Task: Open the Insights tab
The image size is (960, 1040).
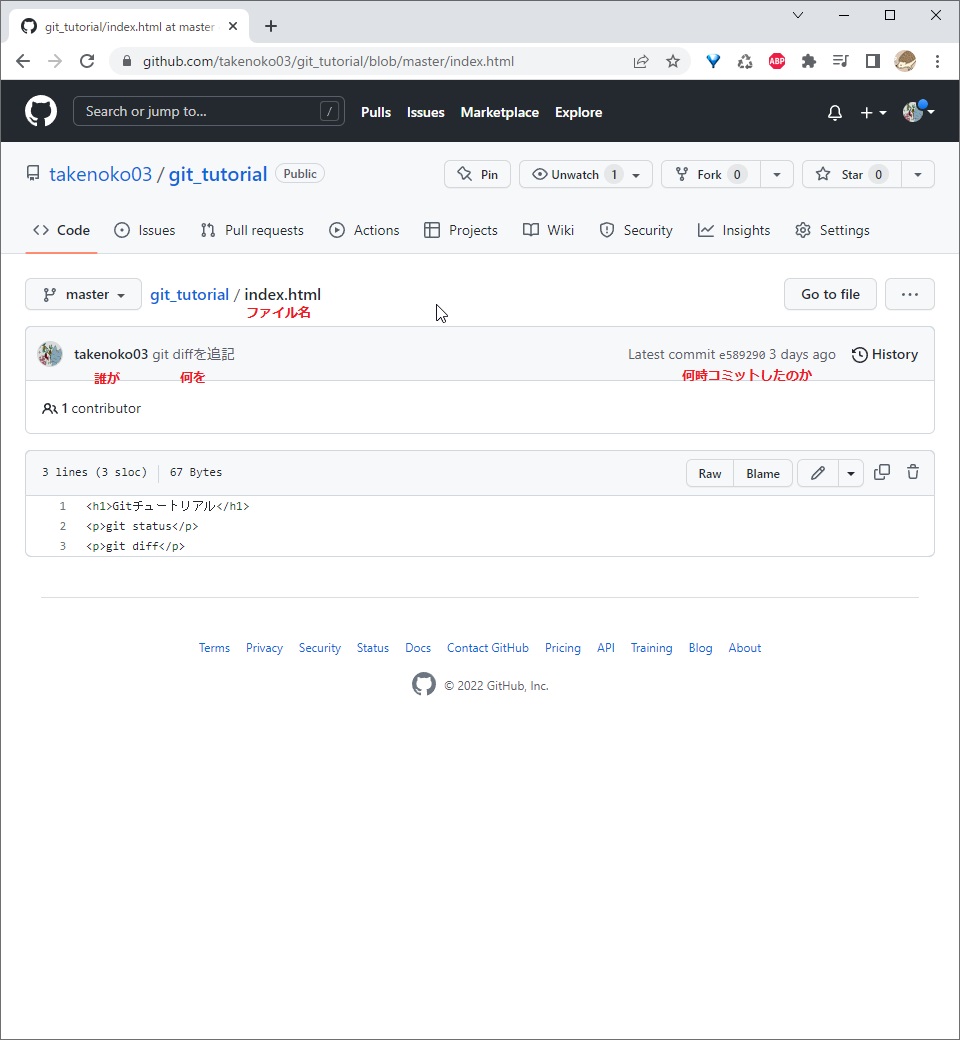Action: (734, 230)
